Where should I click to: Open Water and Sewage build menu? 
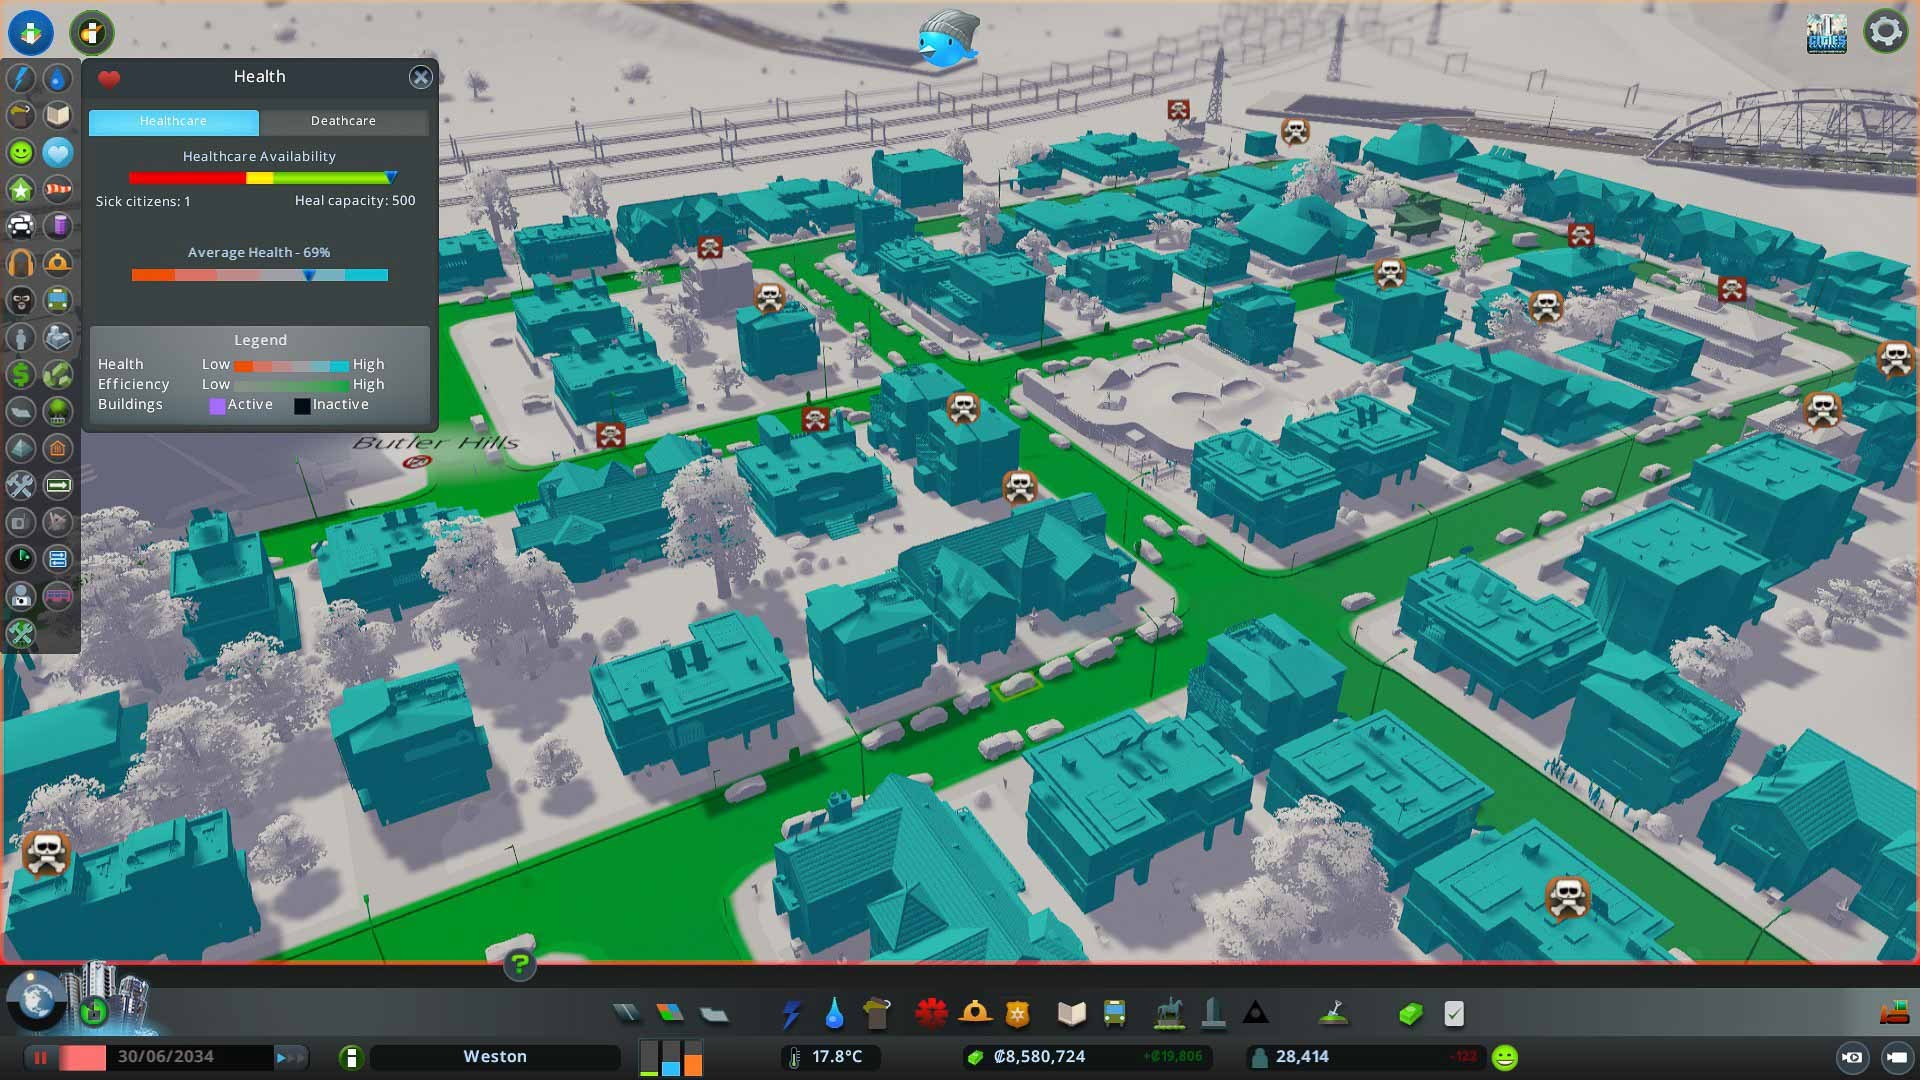point(834,1014)
